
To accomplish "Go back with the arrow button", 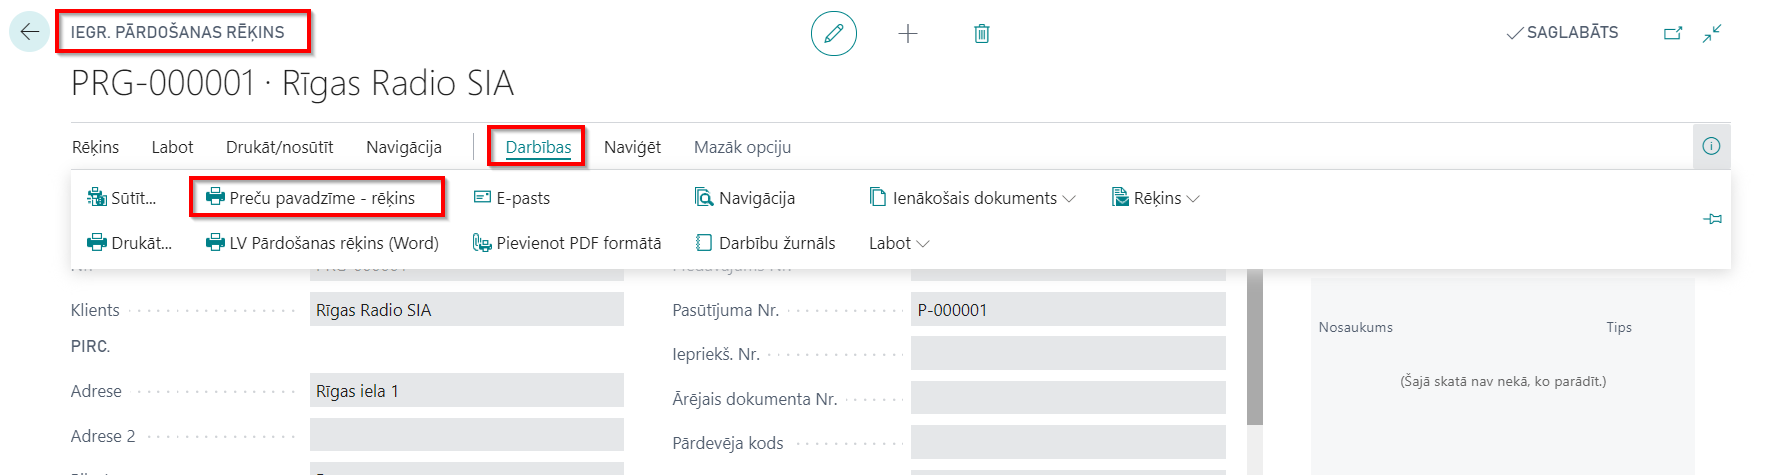I will click(x=29, y=32).
